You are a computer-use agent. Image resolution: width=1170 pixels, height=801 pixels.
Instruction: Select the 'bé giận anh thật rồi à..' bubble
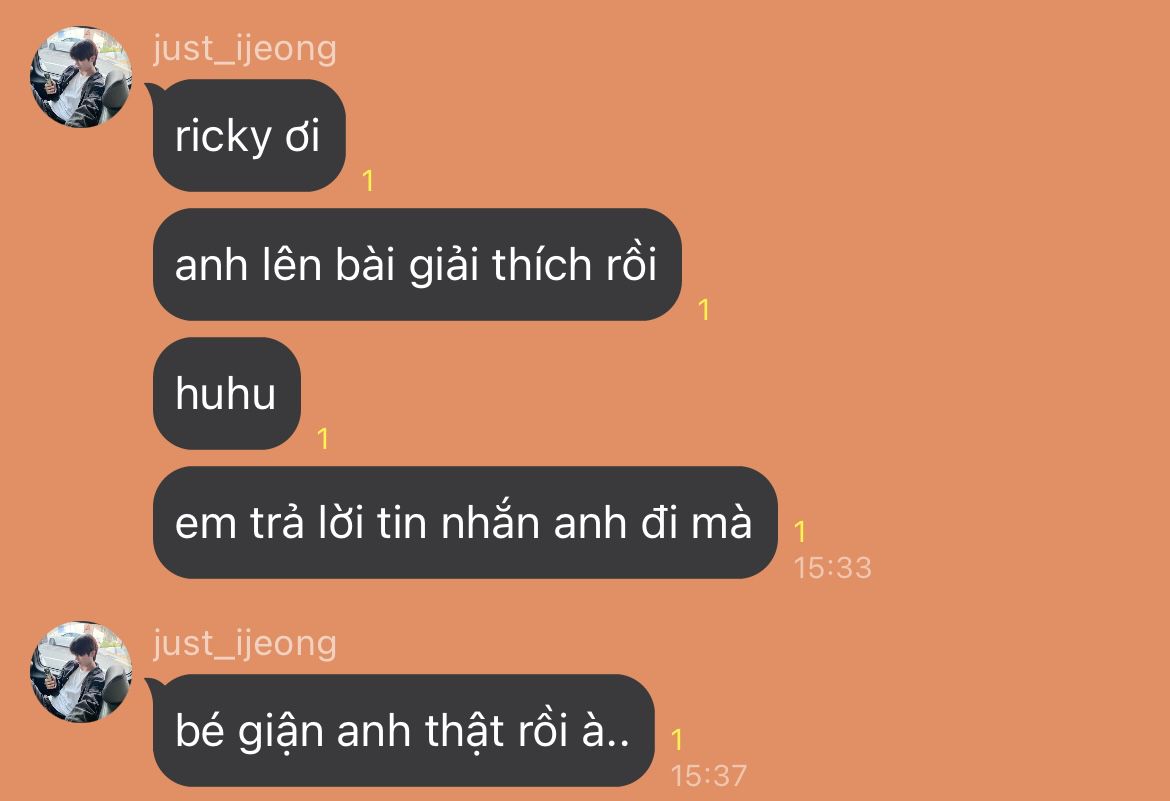point(404,730)
